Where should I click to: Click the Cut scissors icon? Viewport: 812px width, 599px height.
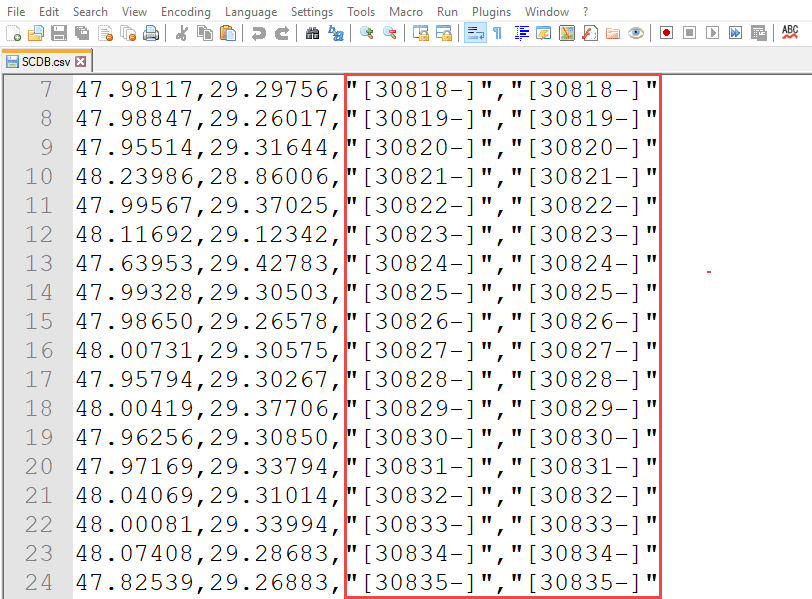(x=182, y=33)
